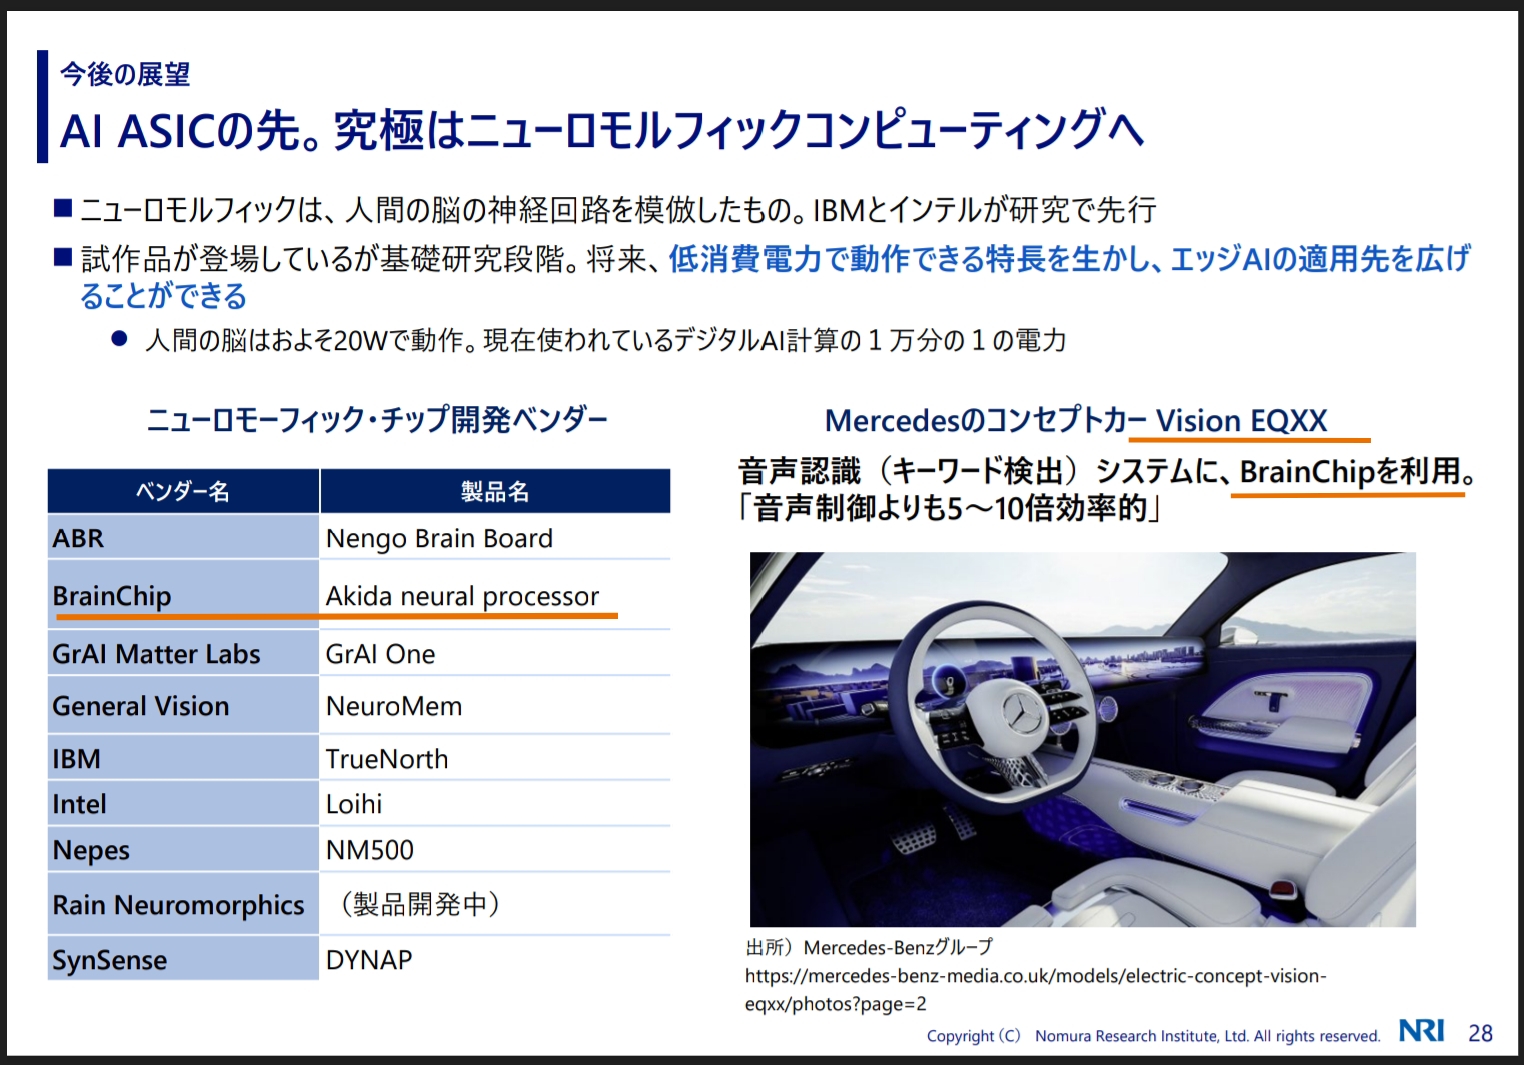Image resolution: width=1524 pixels, height=1065 pixels.
Task: Click the 'MercedesのコンセプトカーVision EQXX' heading
Action: pyautogui.click(x=1076, y=421)
